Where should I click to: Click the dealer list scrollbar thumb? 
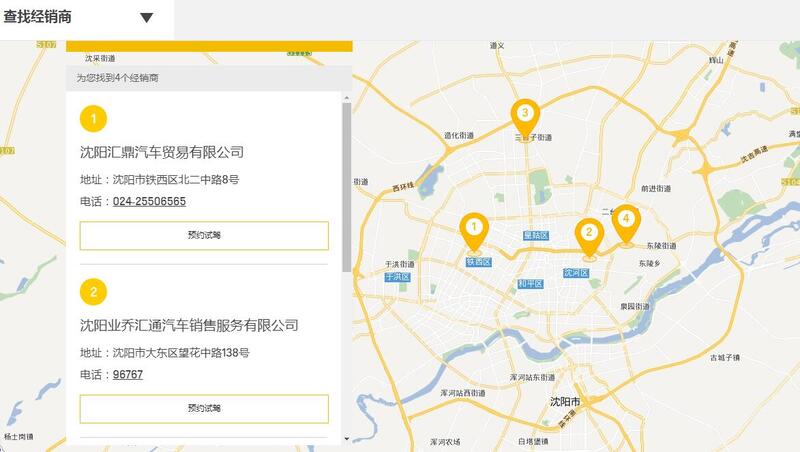tap(347, 187)
